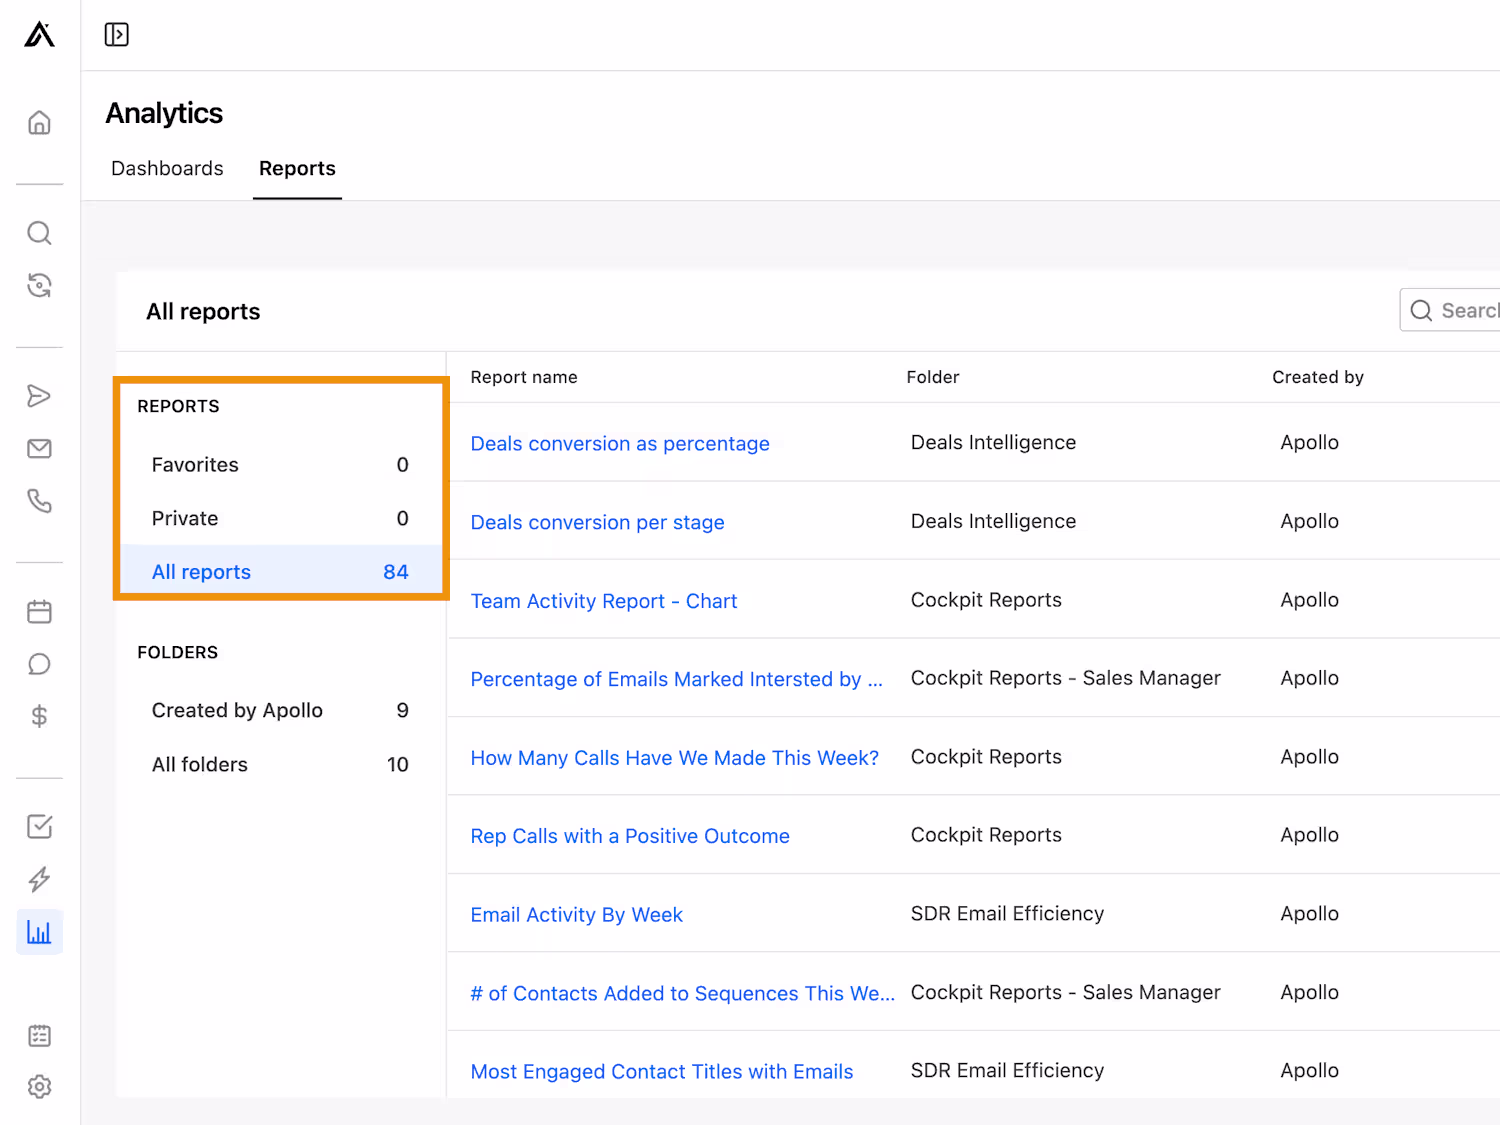Open the Emails envelope icon
1500x1125 pixels.
pos(39,448)
